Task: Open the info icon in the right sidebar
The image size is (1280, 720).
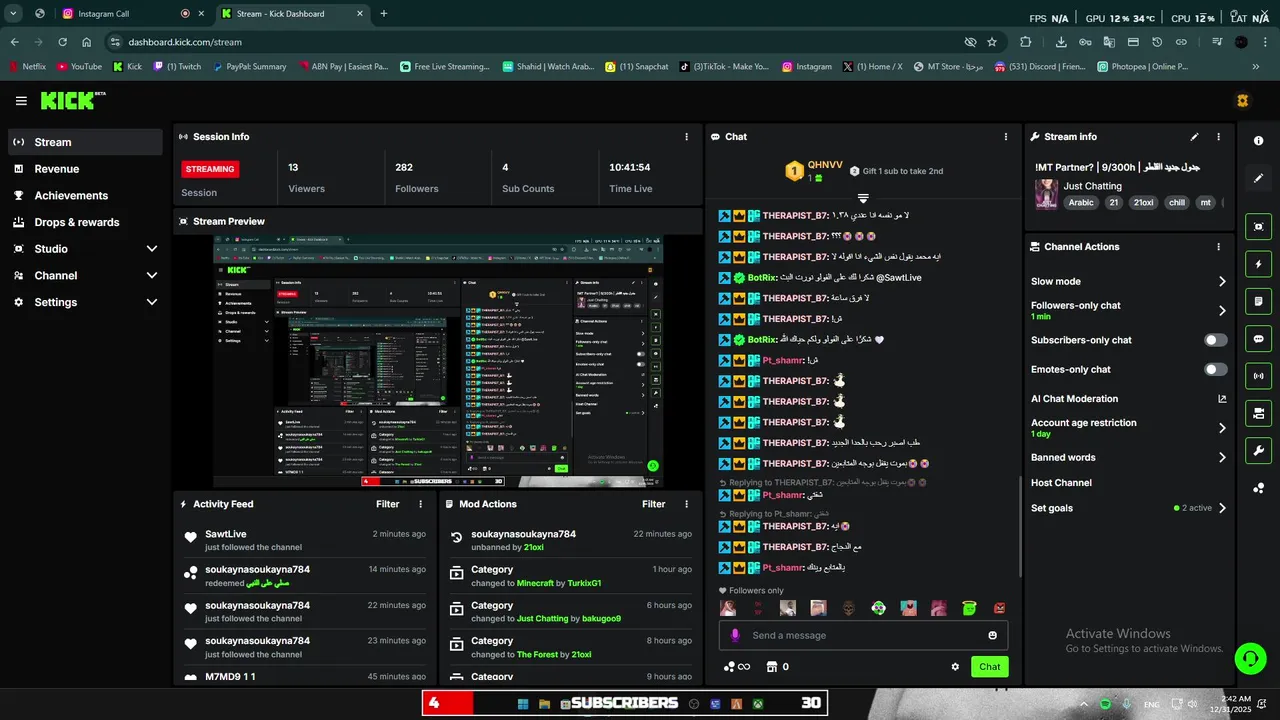Action: tap(1258, 141)
